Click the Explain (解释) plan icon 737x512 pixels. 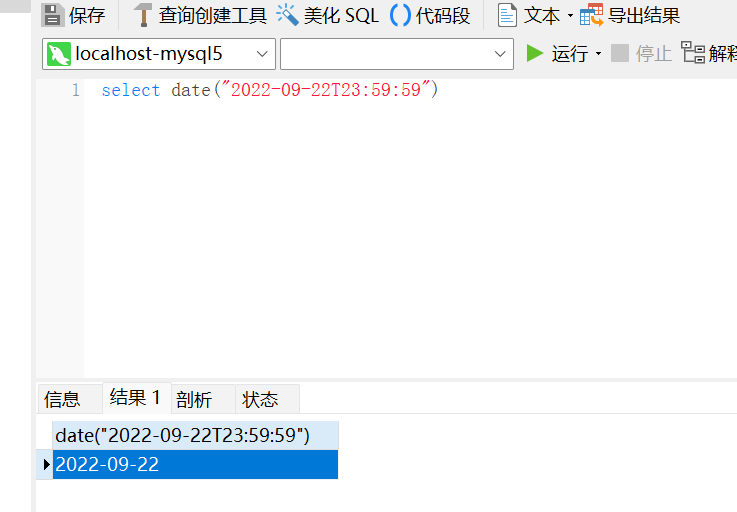(693, 52)
